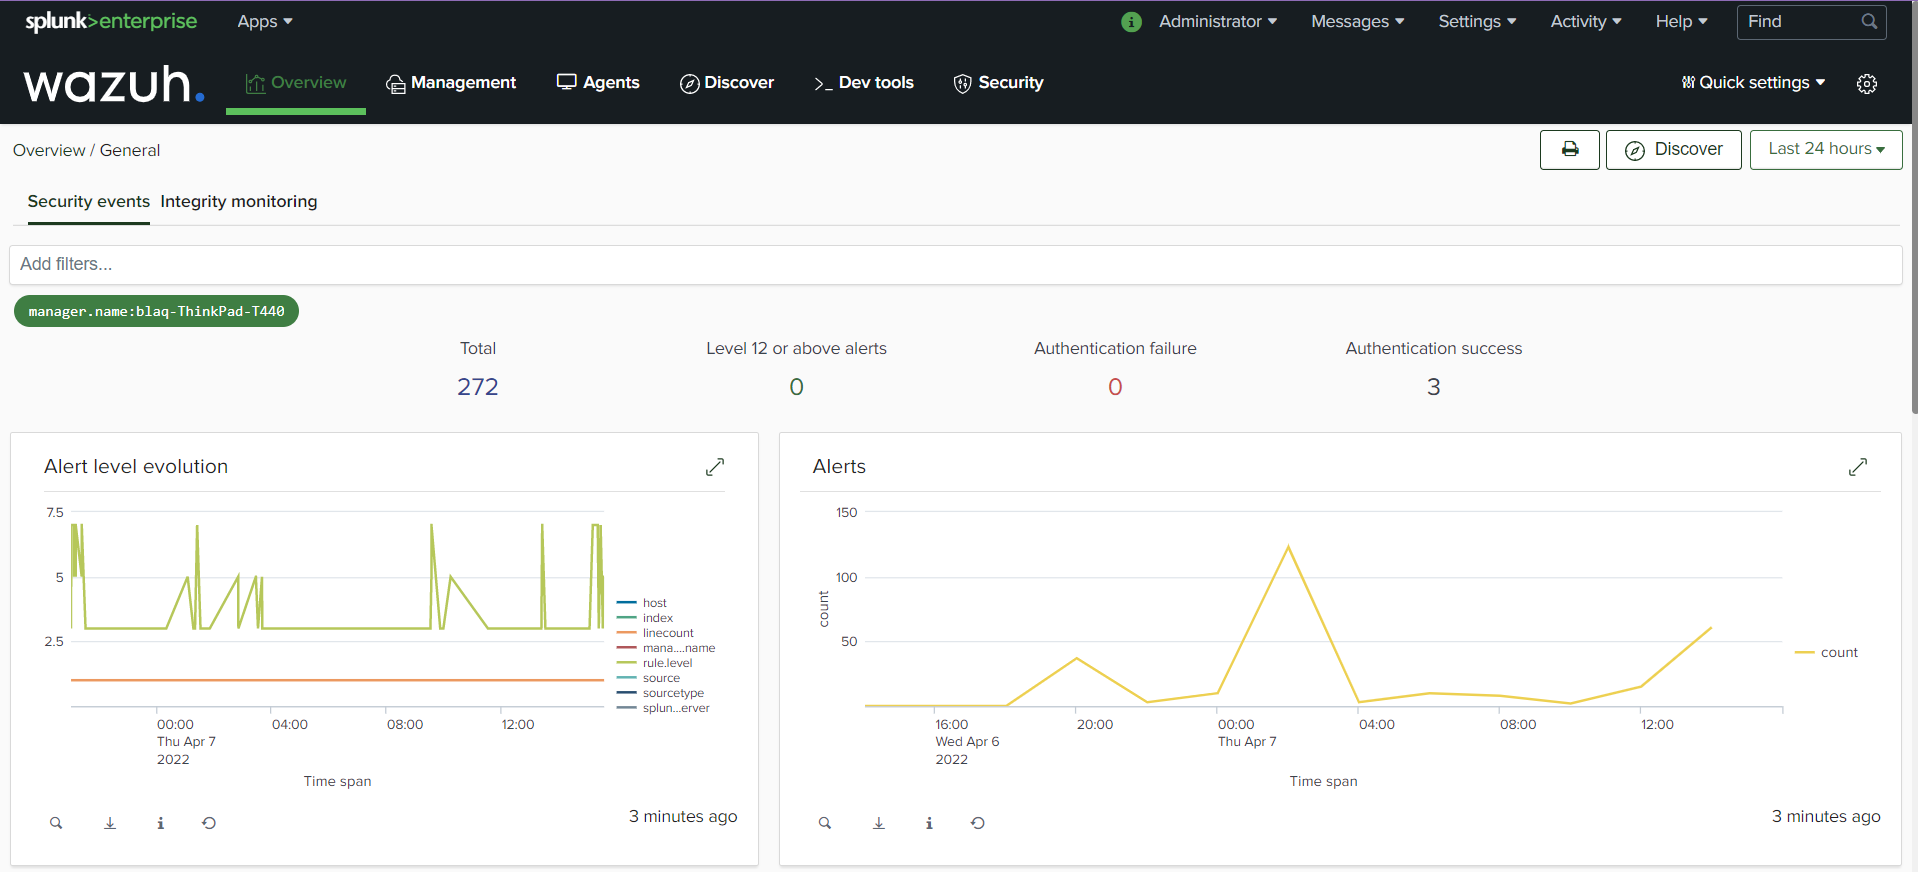Toggle the sourcetype legend entry
This screenshot has width=1918, height=872.
coord(661,693)
